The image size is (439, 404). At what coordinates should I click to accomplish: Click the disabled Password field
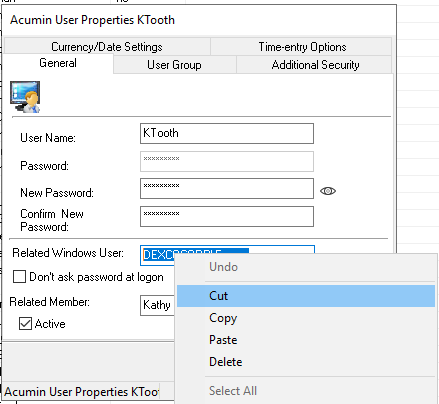[227, 161]
